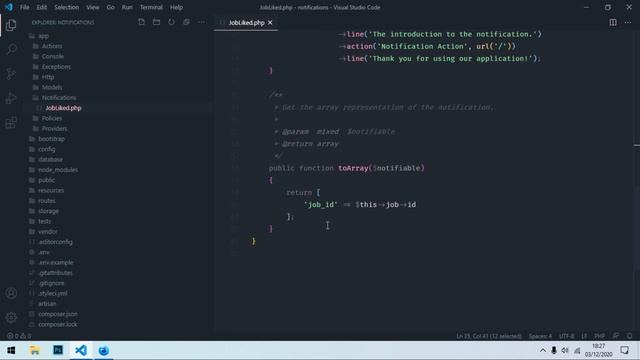640x360 pixels.
Task: Change language mode PHP
Action: coord(600,336)
